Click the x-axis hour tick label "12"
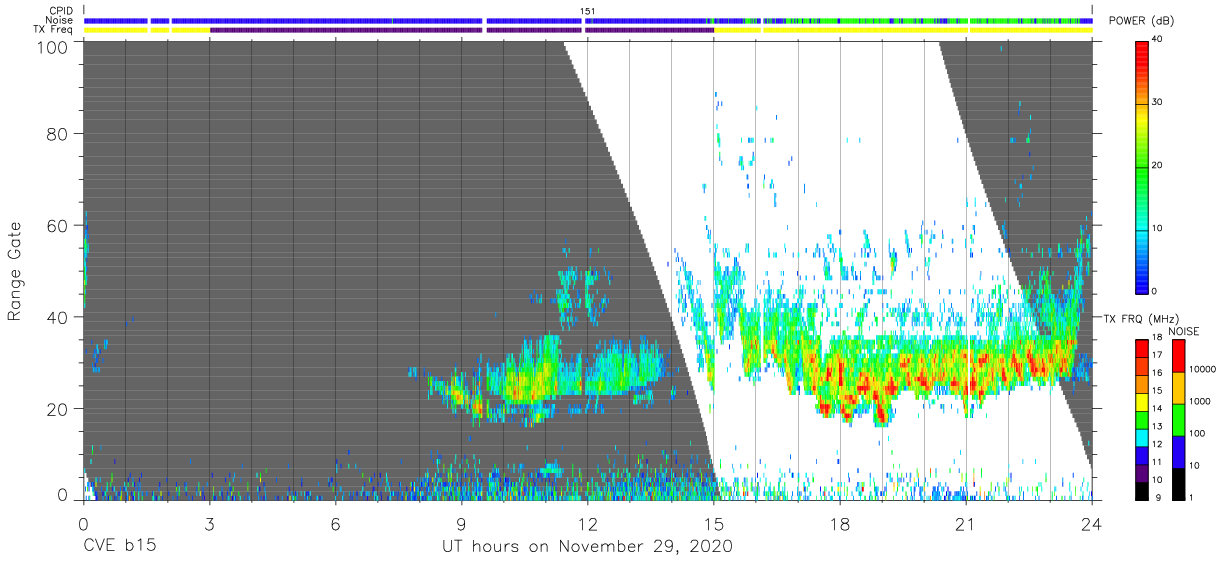The height and width of the screenshot is (567, 1228). 587,524
